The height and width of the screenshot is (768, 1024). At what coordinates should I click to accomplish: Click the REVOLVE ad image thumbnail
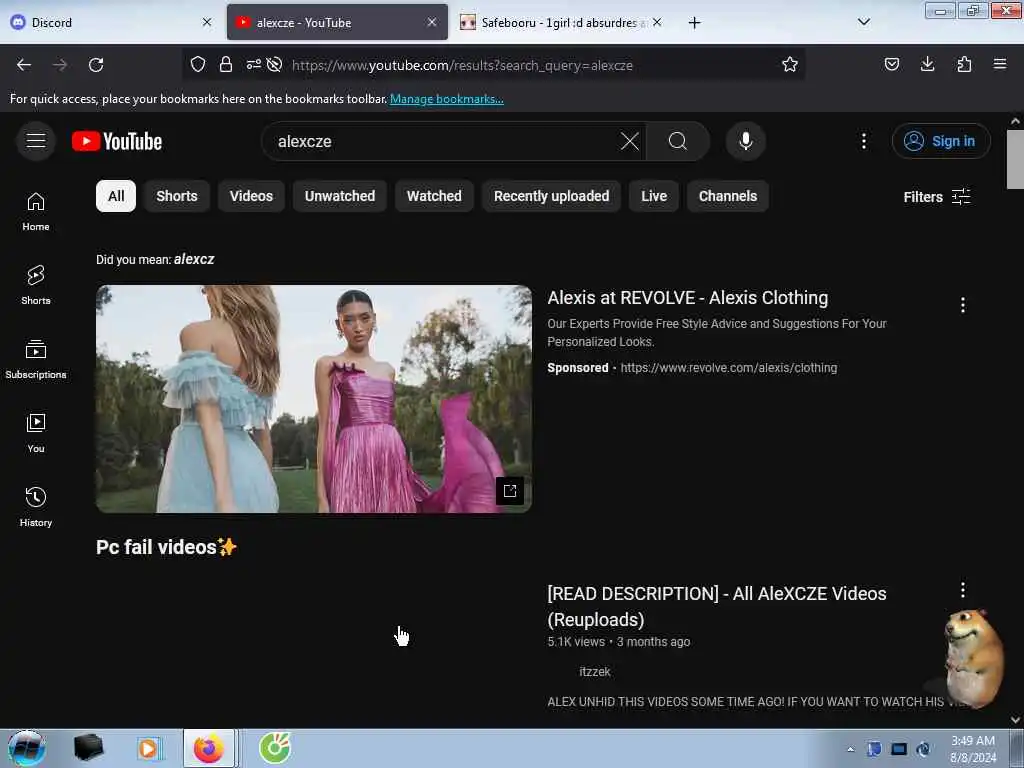[313, 398]
